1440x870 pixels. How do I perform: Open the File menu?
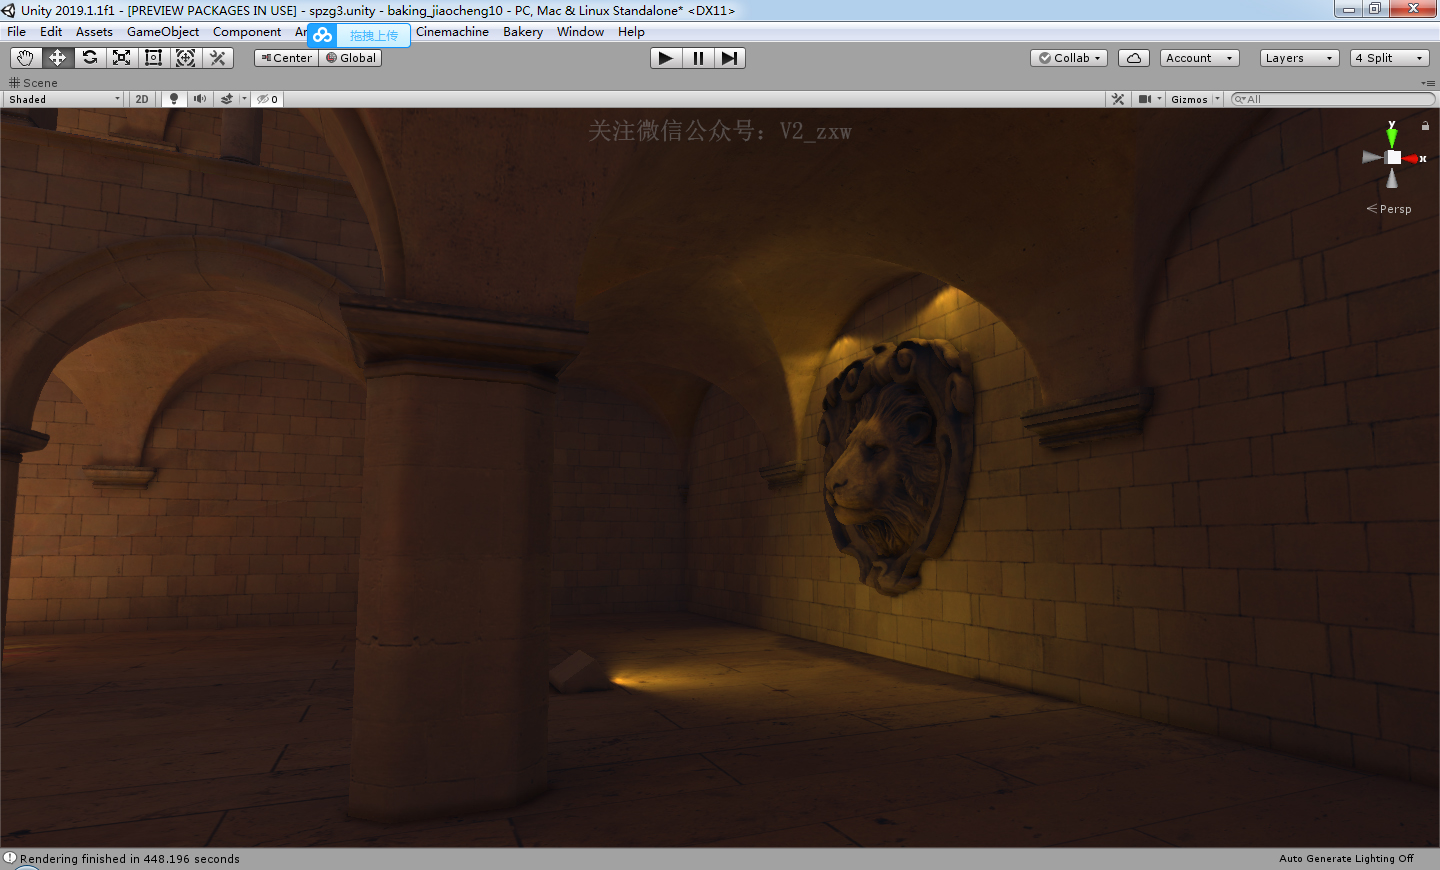17,32
